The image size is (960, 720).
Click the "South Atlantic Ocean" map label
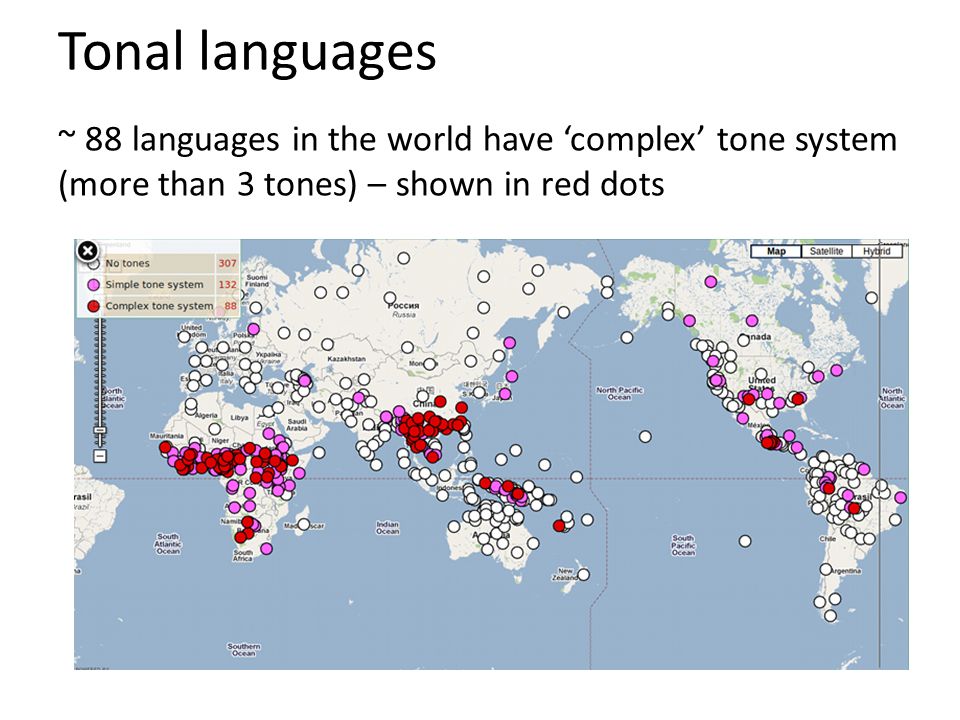click(168, 544)
